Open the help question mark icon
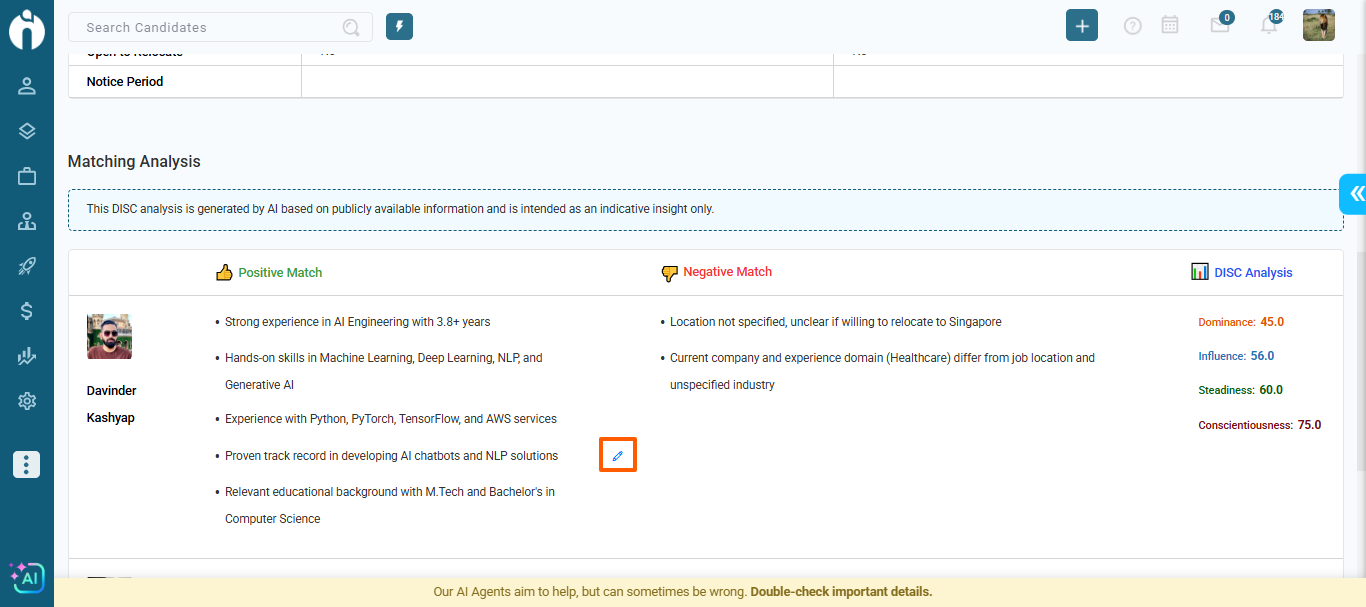 pos(1132,26)
